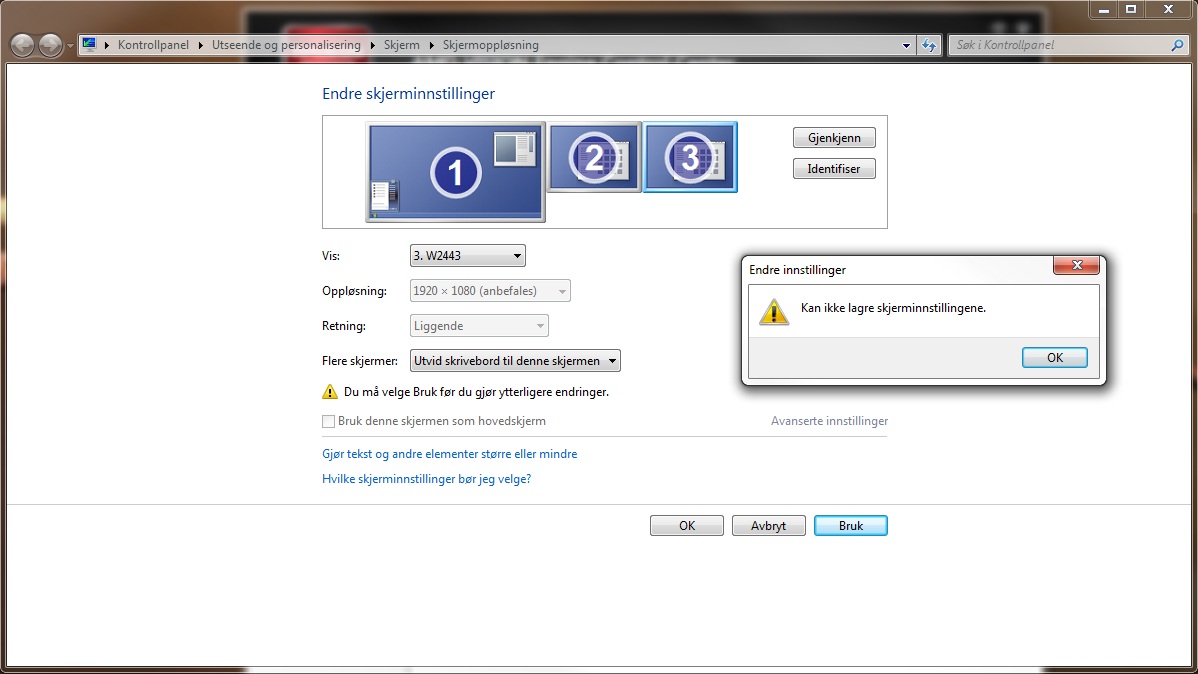Click the warning icon in the dialog

(x=774, y=312)
